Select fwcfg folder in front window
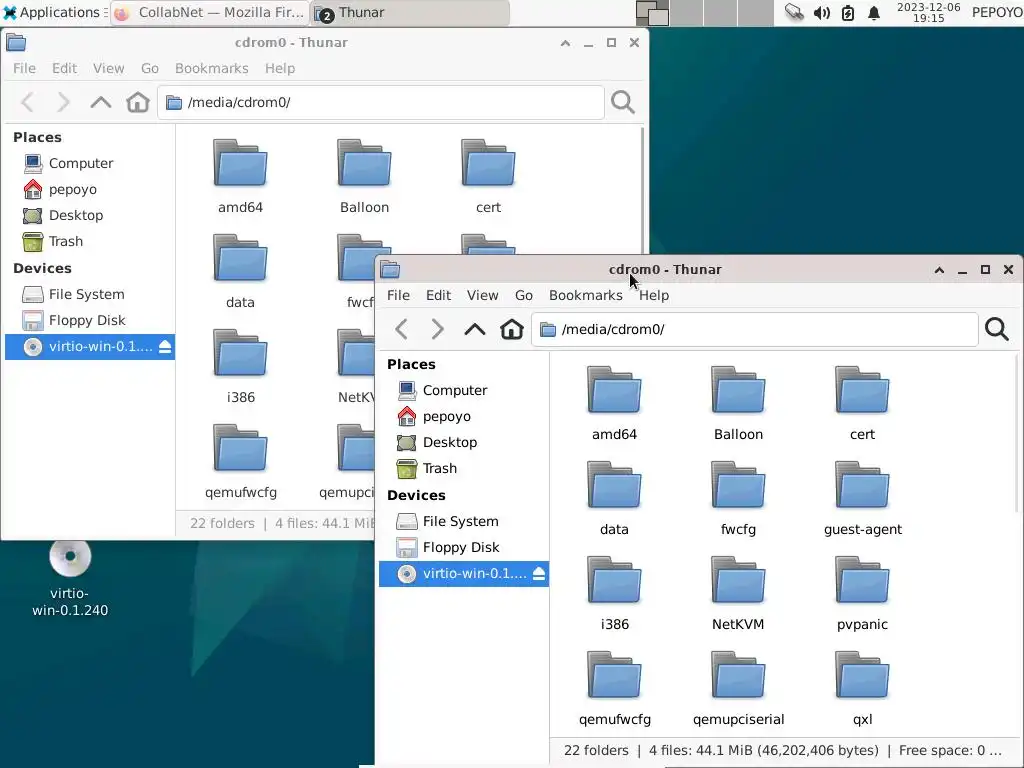Viewport: 1024px width, 768px height. click(738, 499)
